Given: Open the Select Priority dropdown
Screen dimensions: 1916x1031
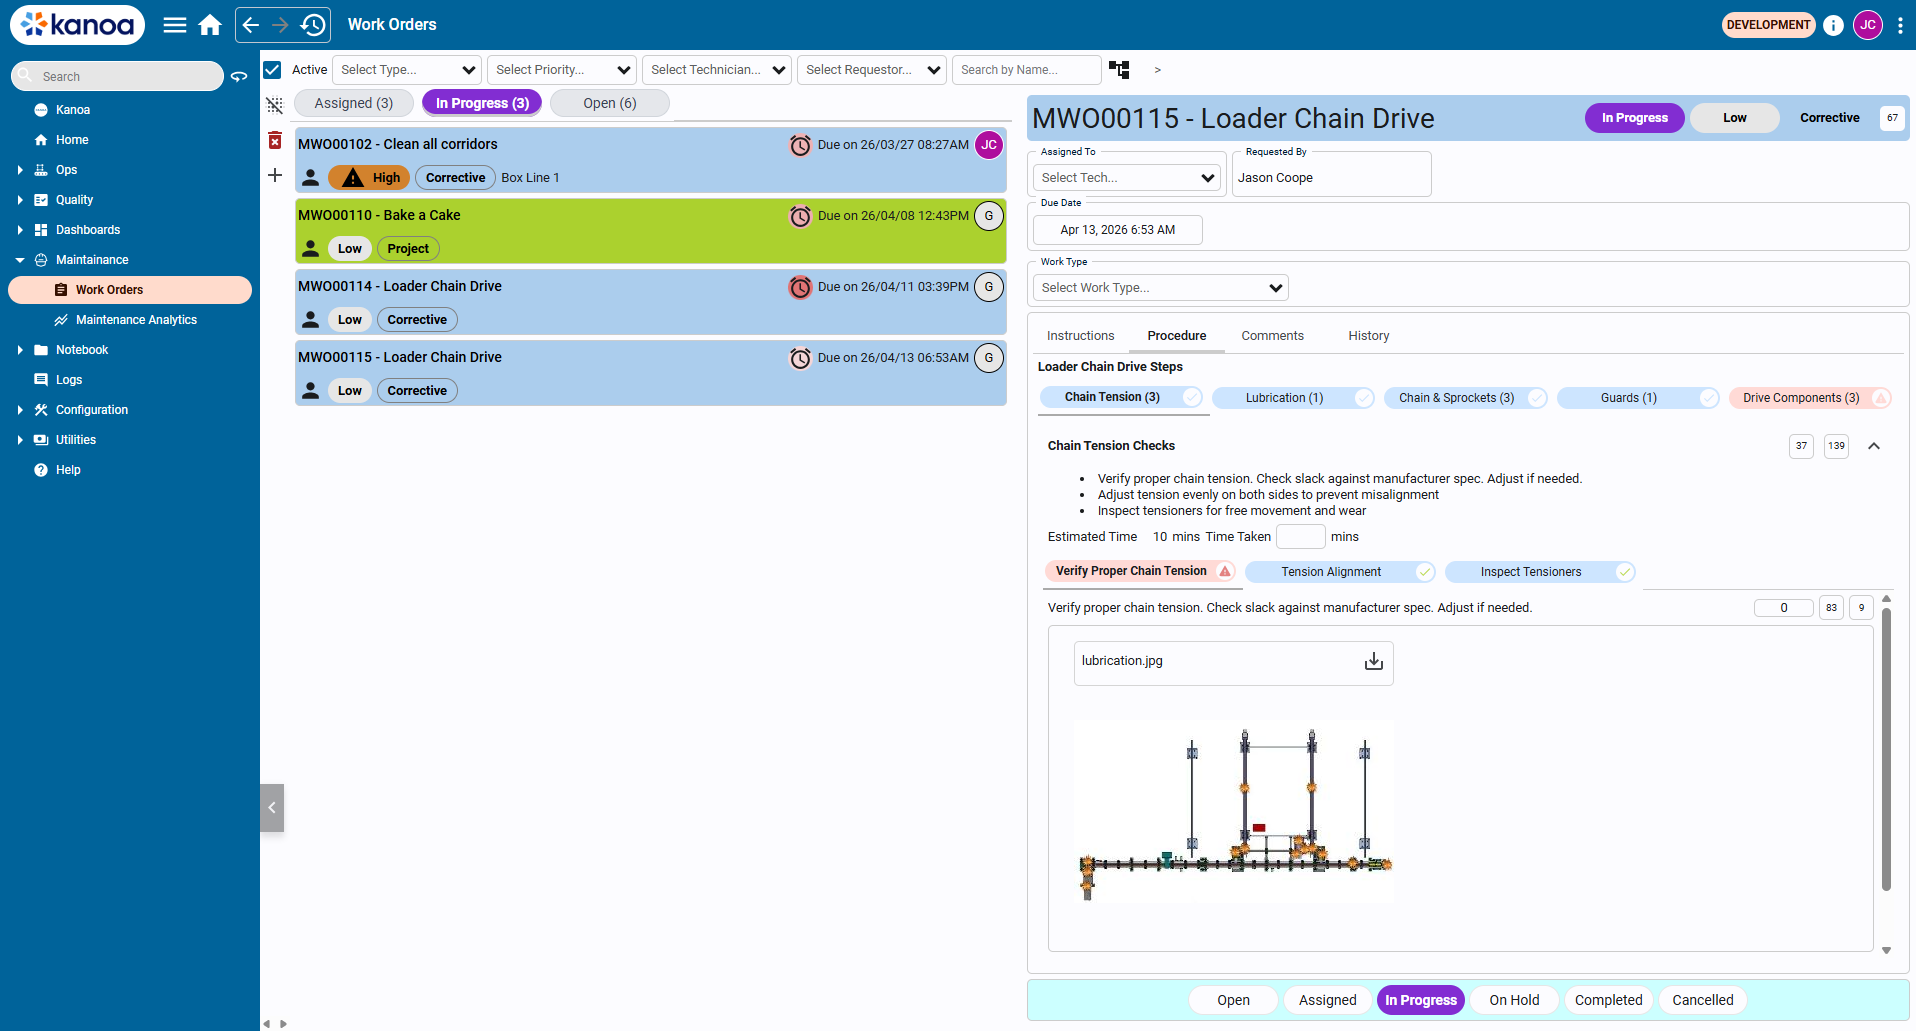Looking at the screenshot, I should [x=563, y=70].
